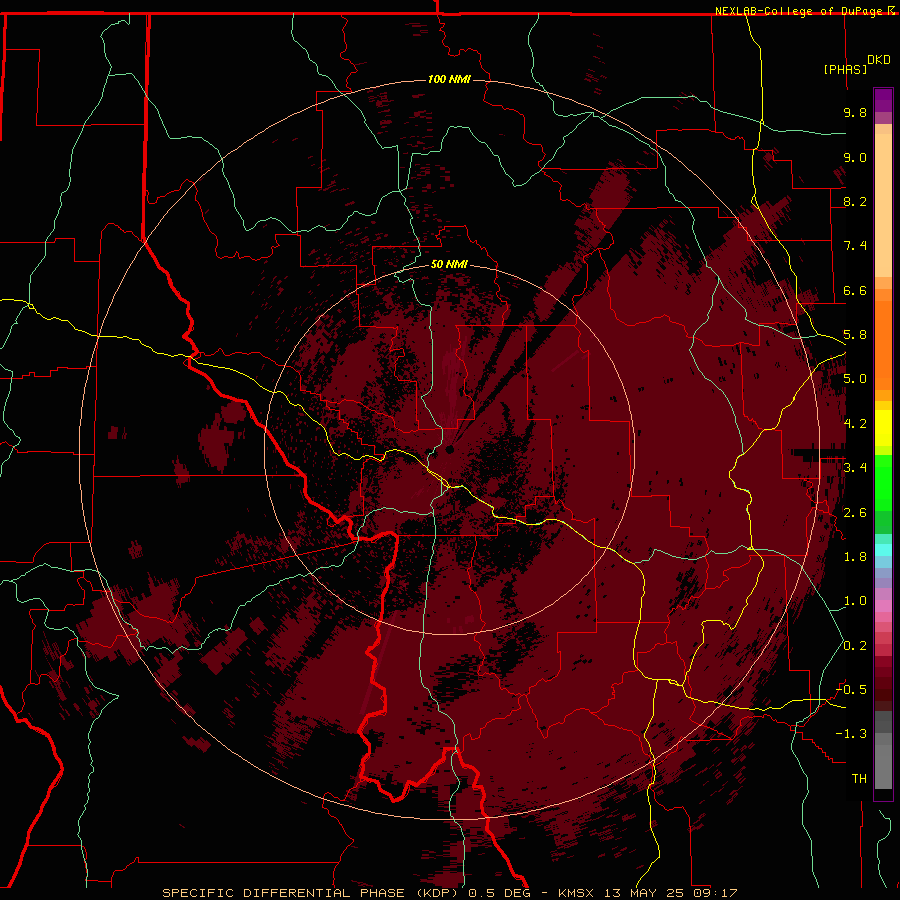
Task: Select the yellow segment of the color bar
Action: [883, 428]
